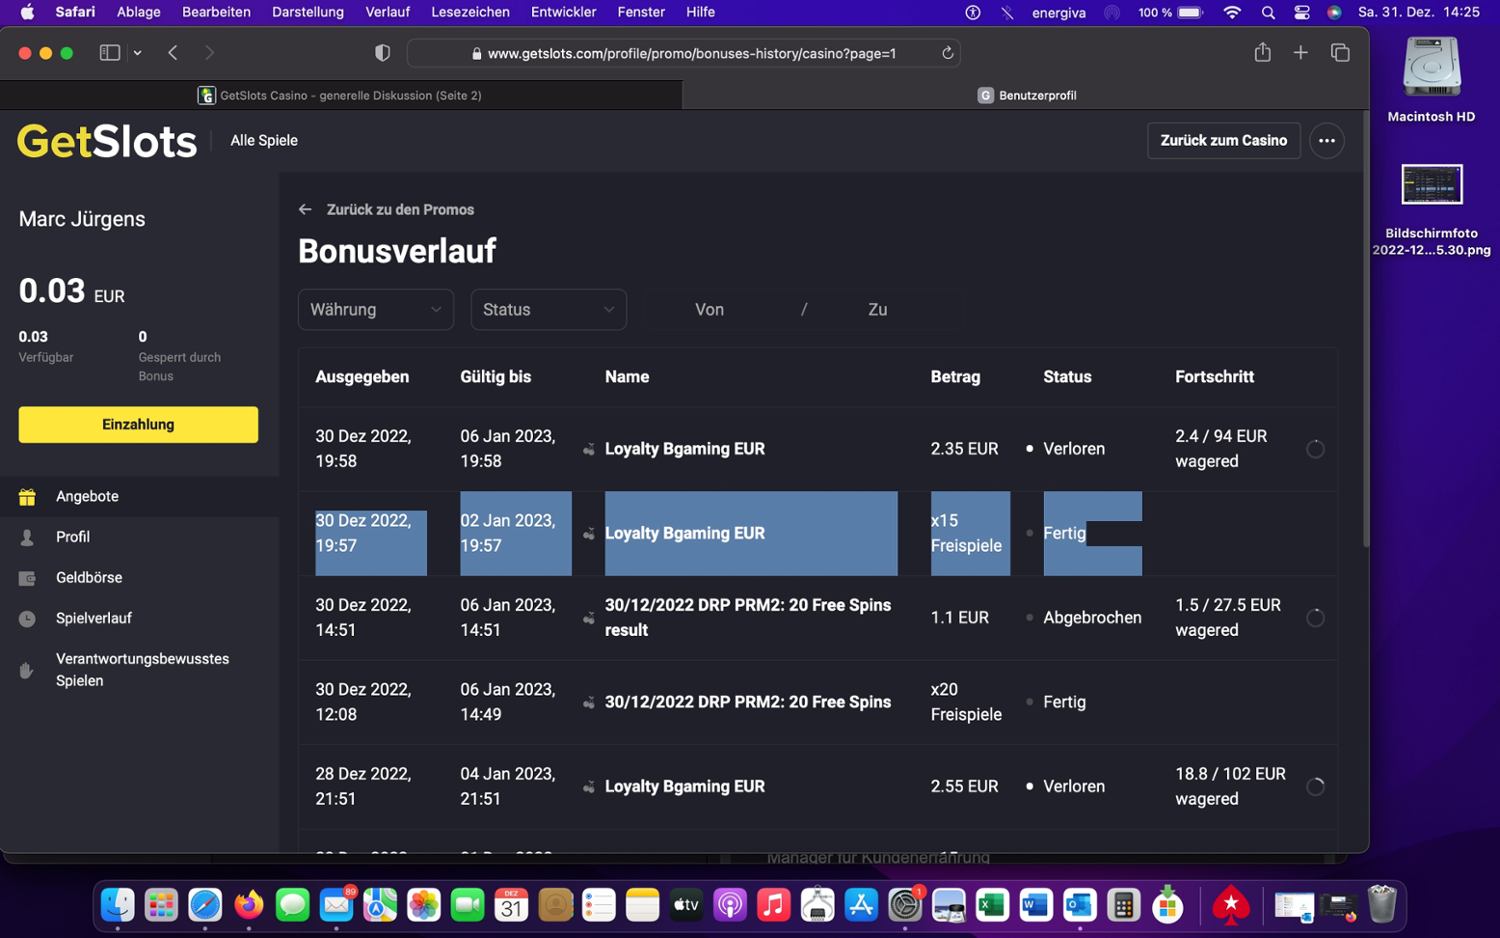1500x938 pixels.
Task: Open Angebote via the gift icon
Action: click(27, 496)
